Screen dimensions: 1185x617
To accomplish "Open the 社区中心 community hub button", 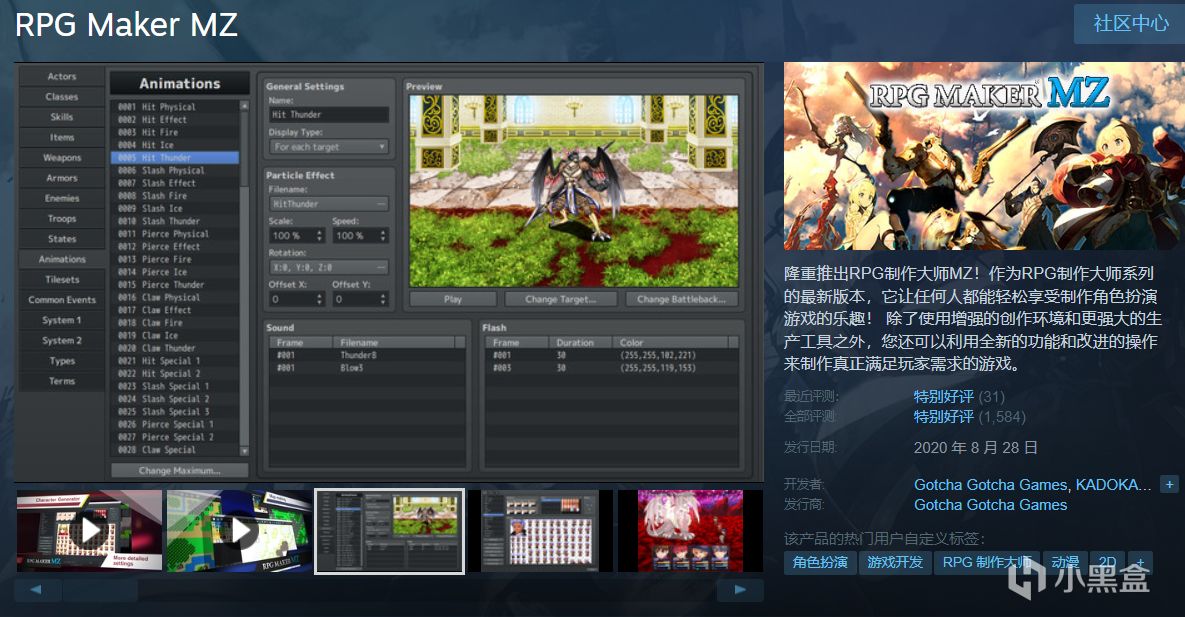I will pyautogui.click(x=1130, y=23).
